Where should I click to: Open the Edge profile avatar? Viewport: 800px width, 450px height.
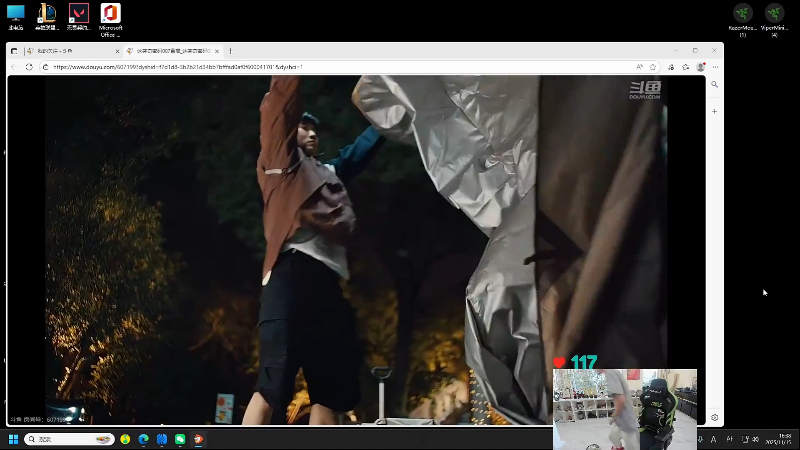click(701, 67)
